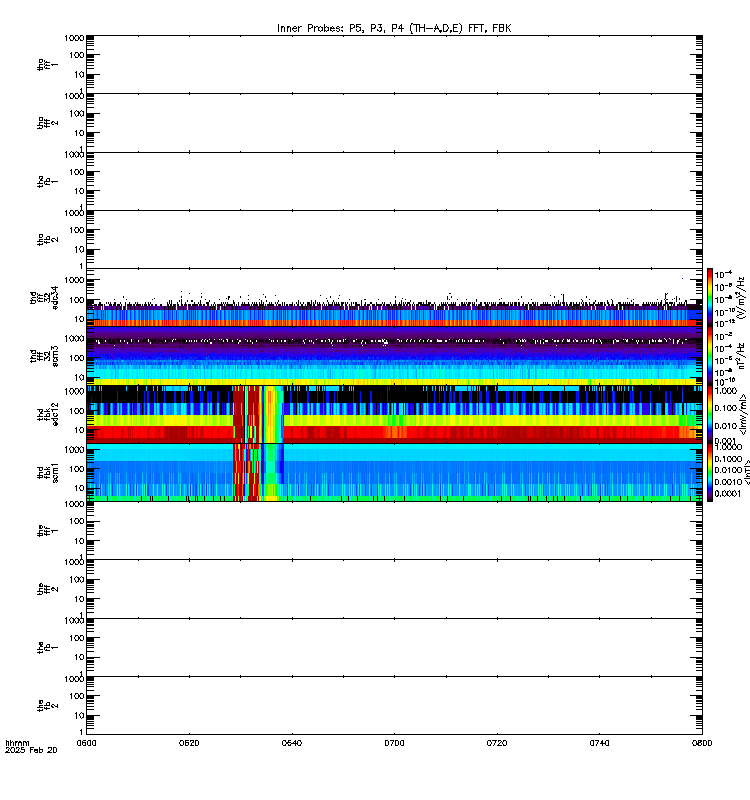This screenshot has width=750, height=800.
Task: Click the 'thd fbk edc12' panel label
Action: pyautogui.click(x=47, y=414)
